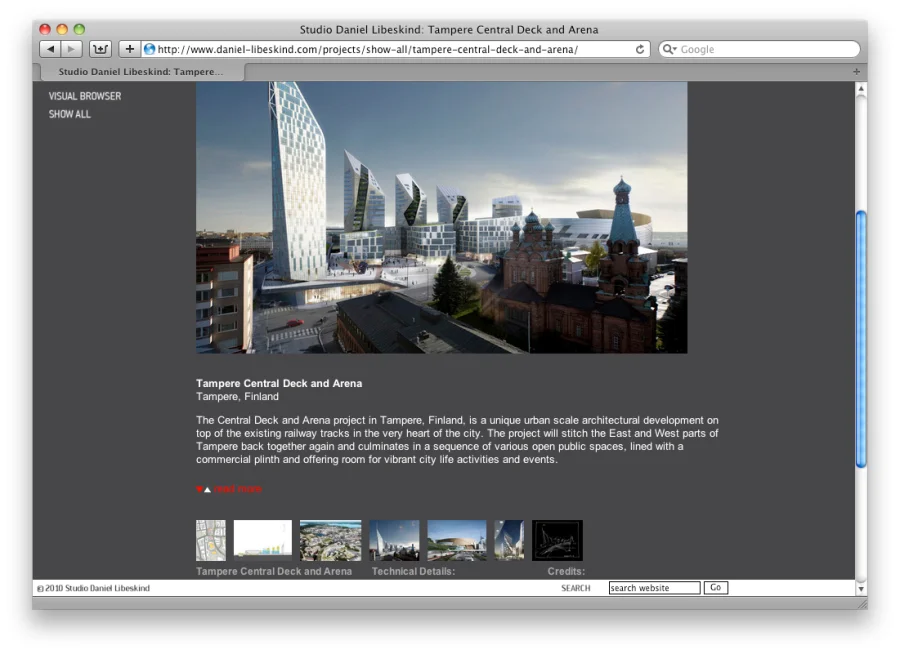Click the scroll down arrow of the page
The height and width of the screenshot is (654, 900).
(x=861, y=589)
